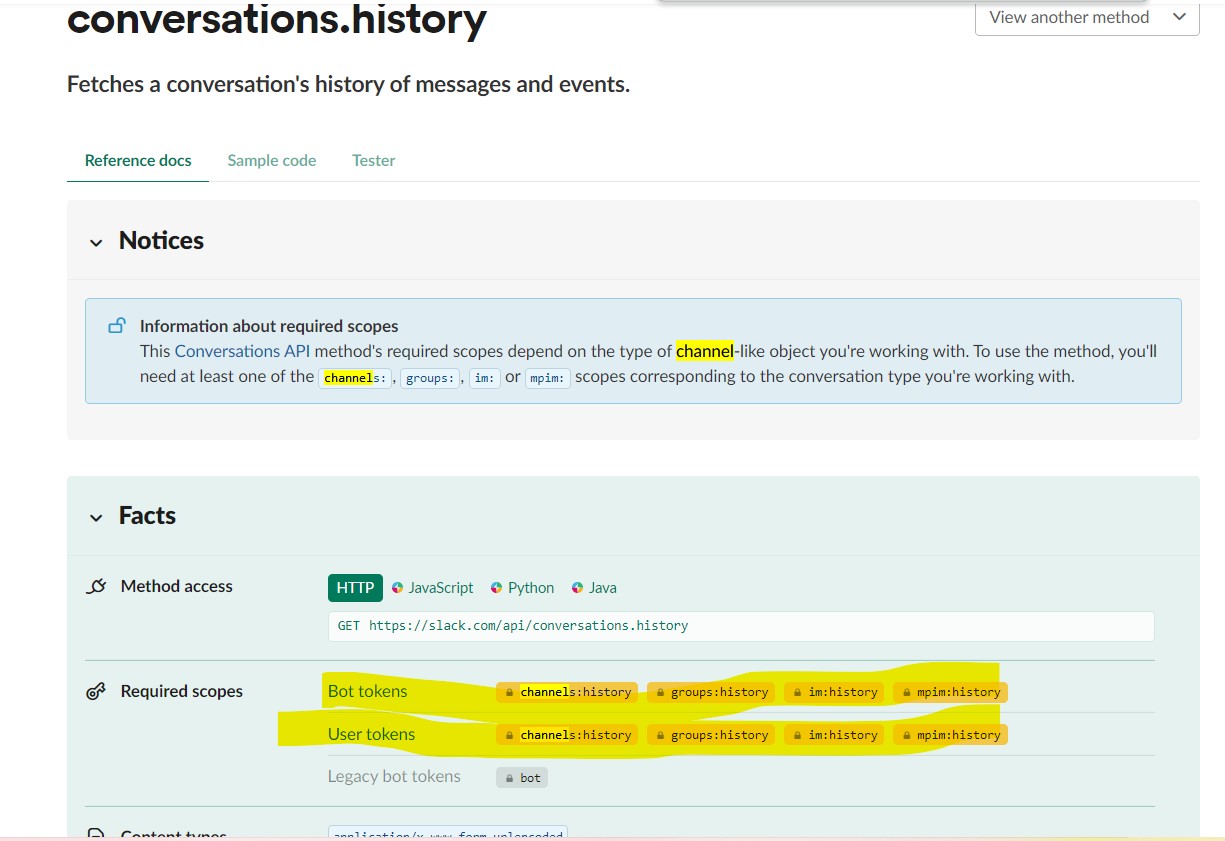Open Bot tokens mpim:history scope

point(950,692)
